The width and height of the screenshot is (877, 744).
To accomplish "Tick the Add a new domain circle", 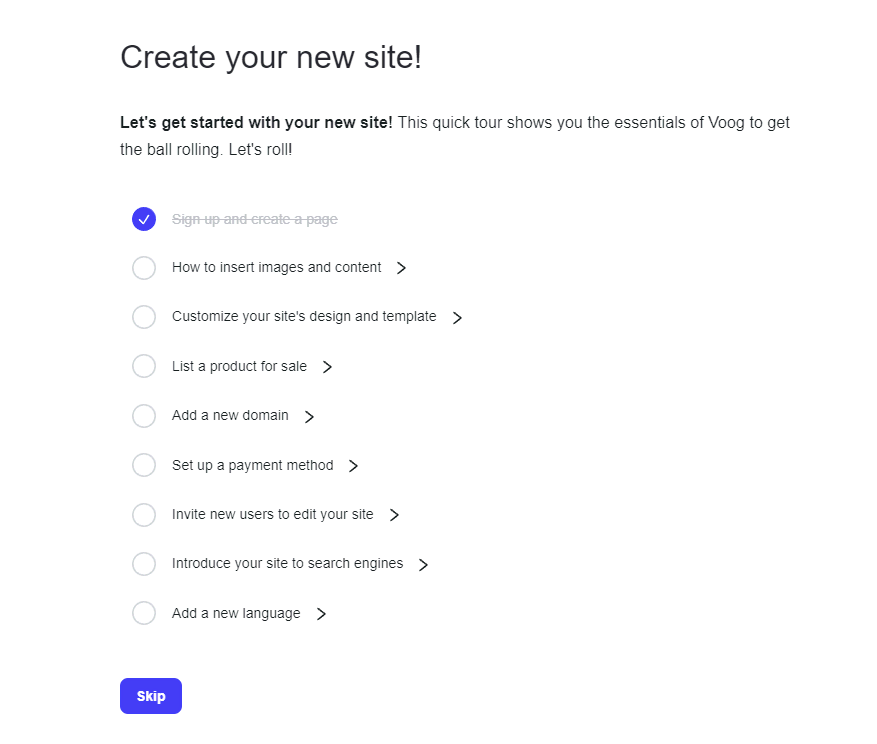I will coord(144,416).
